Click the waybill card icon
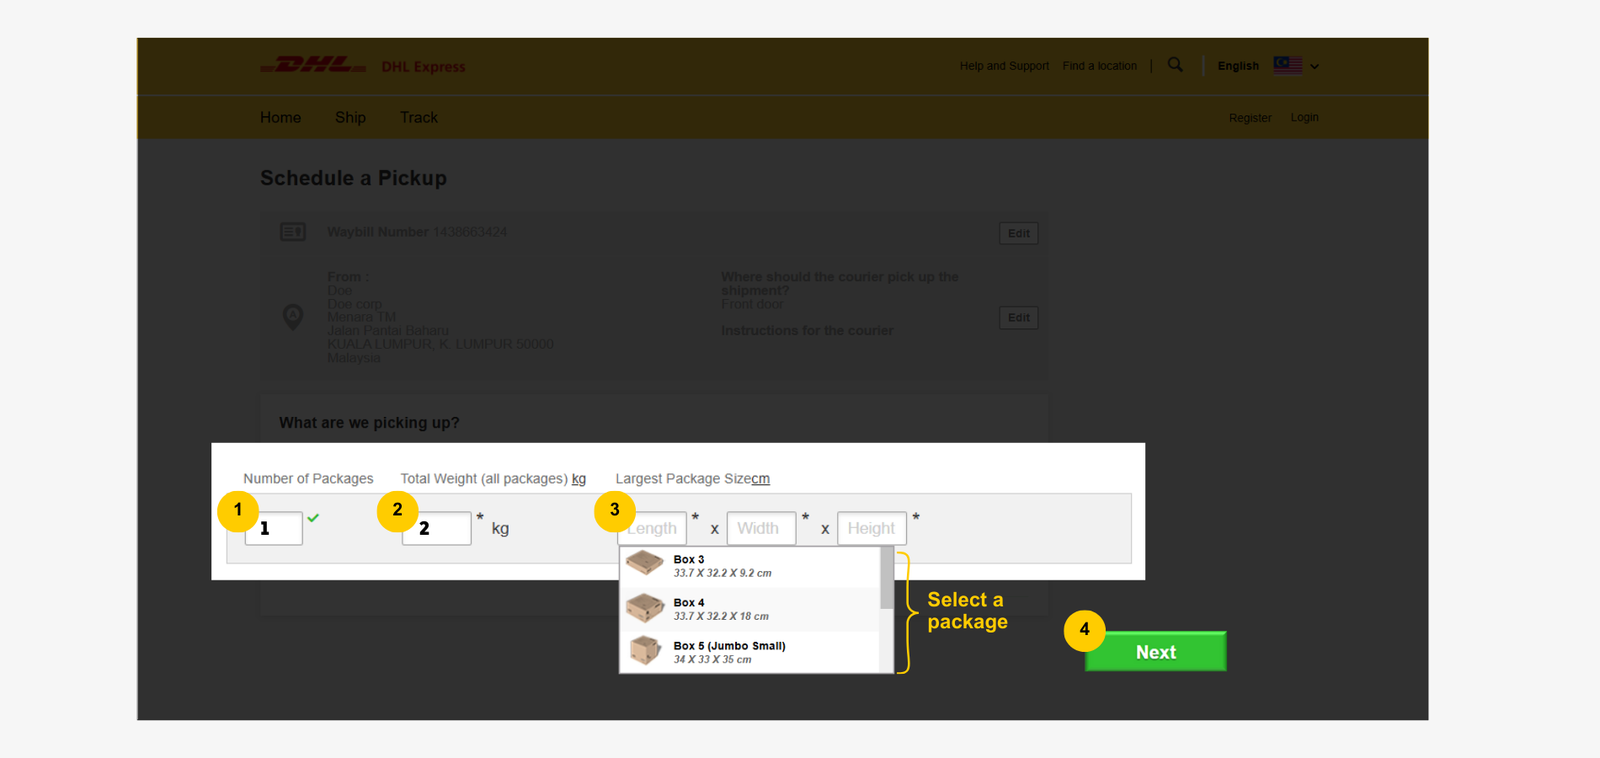Viewport: 1600px width, 758px height. tap(293, 232)
